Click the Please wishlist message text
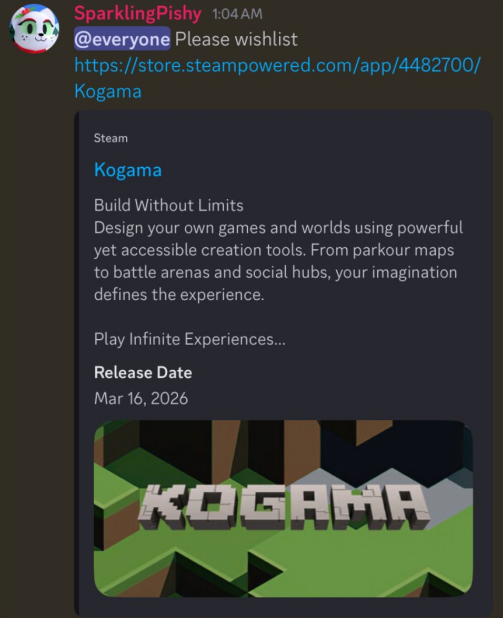Viewport: 503px width, 618px height. point(236,39)
